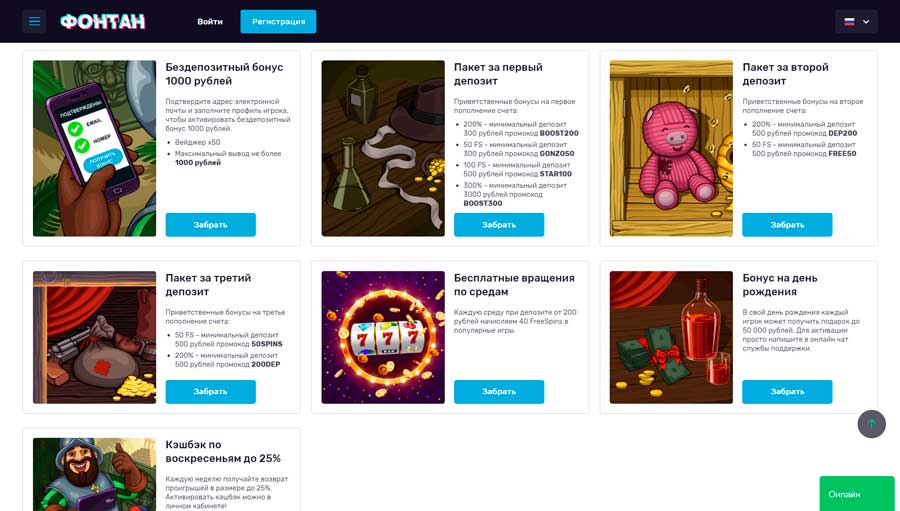900x511 pixels.
Task: Open the green Онлайн chat widget
Action: (x=856, y=494)
